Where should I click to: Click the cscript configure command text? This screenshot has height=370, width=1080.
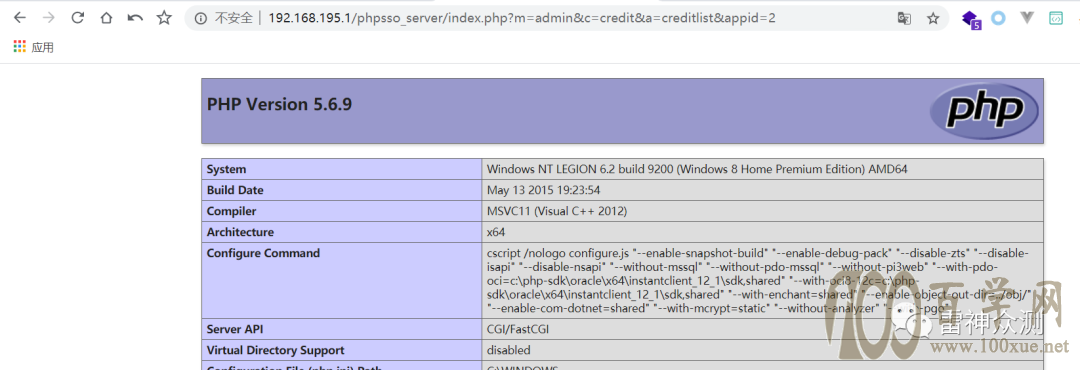point(758,280)
